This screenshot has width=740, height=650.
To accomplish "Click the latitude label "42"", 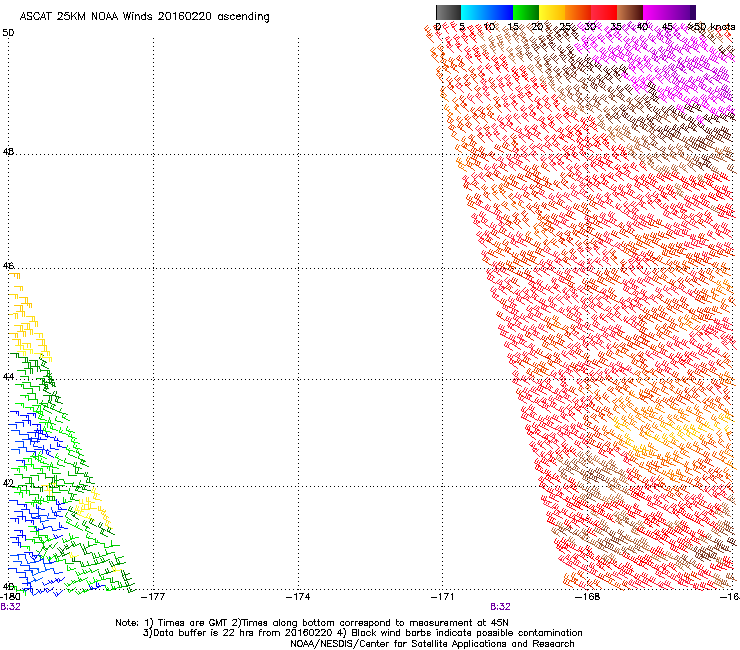I will 8,483.
